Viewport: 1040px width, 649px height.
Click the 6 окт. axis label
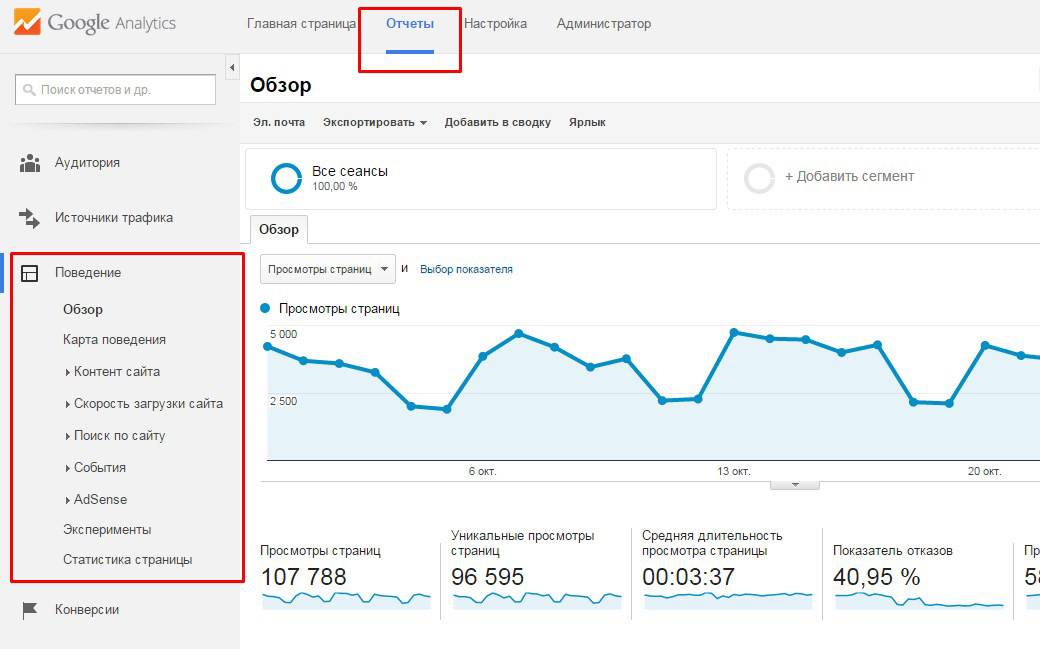(482, 471)
